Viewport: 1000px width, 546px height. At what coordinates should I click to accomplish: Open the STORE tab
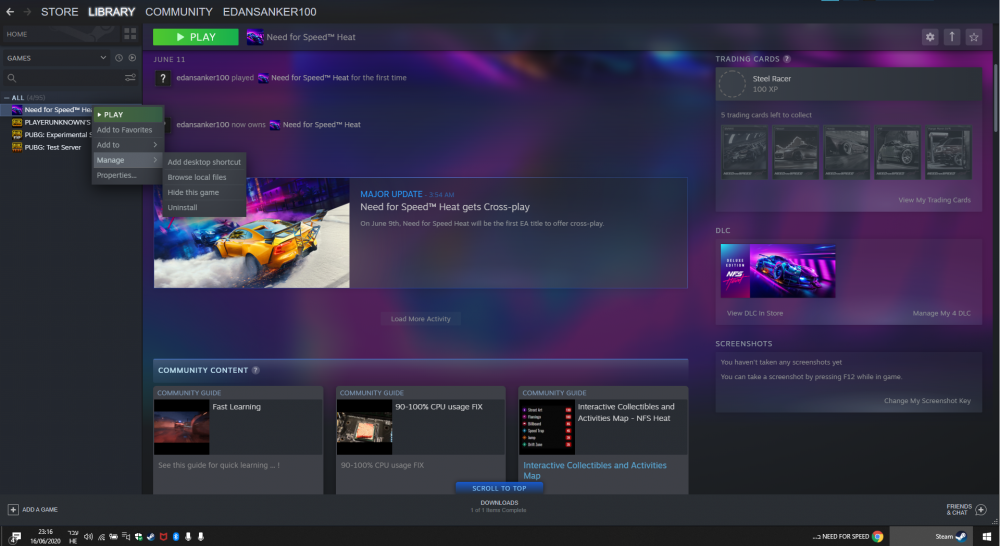click(x=59, y=11)
